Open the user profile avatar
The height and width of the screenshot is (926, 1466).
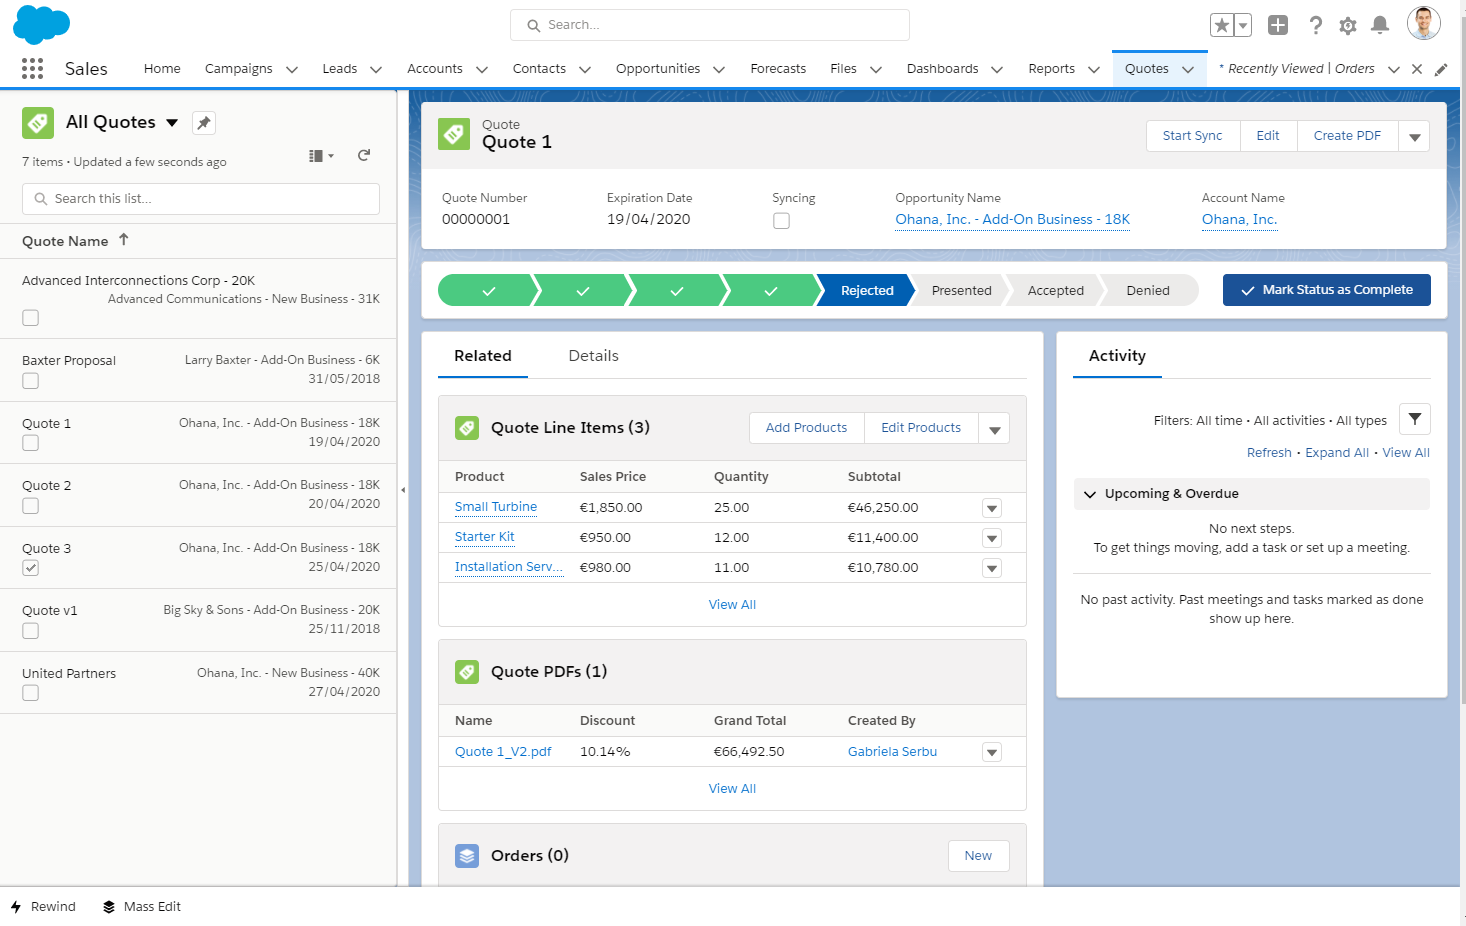pos(1424,23)
